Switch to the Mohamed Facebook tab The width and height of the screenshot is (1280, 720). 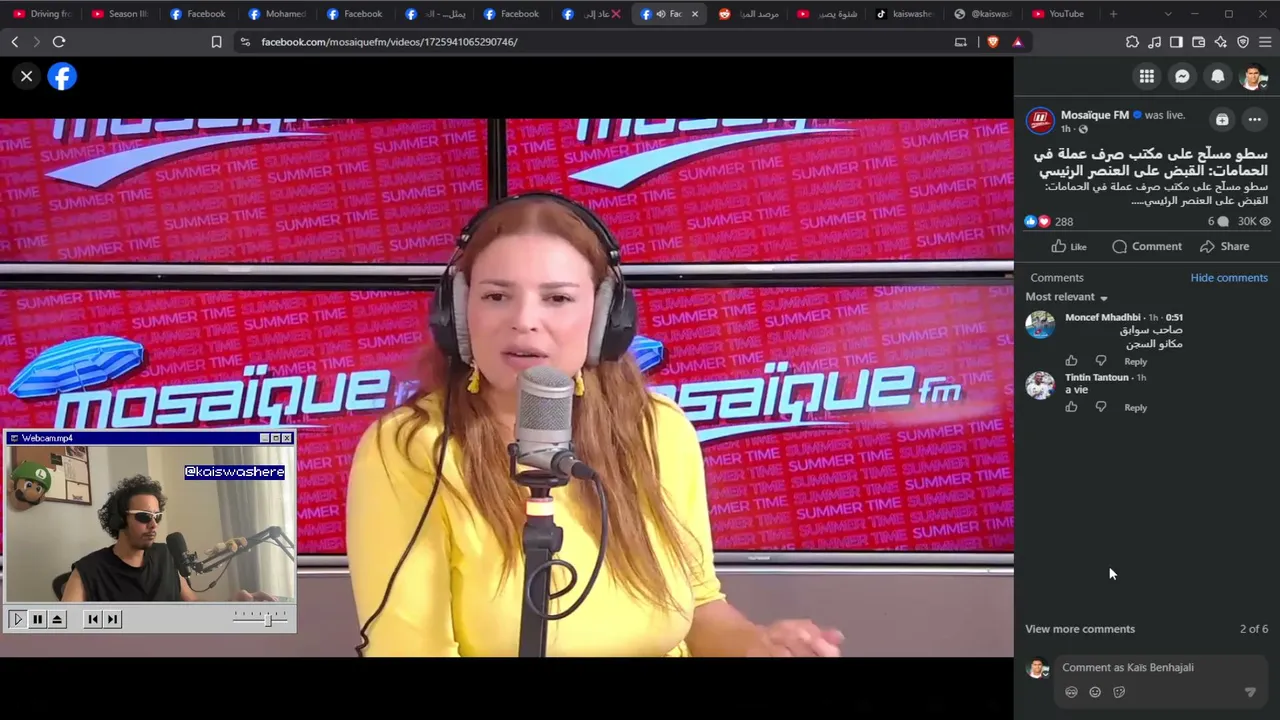tap(277, 14)
